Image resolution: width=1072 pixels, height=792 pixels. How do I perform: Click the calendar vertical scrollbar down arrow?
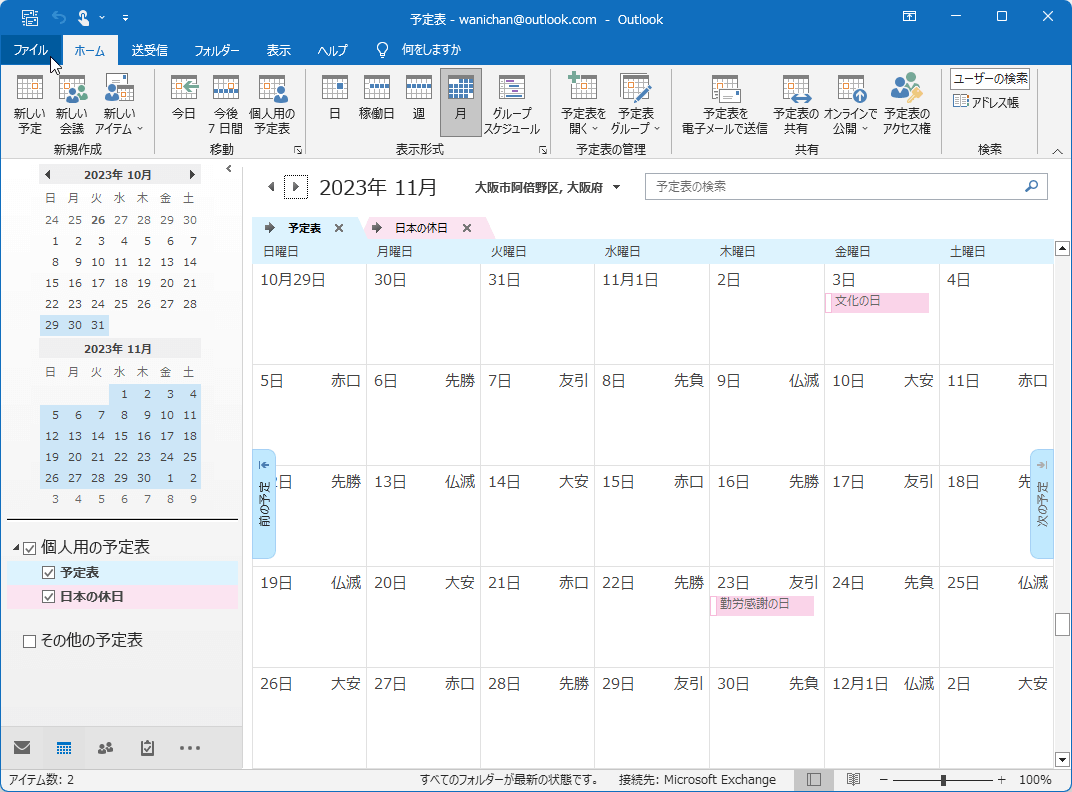1062,759
